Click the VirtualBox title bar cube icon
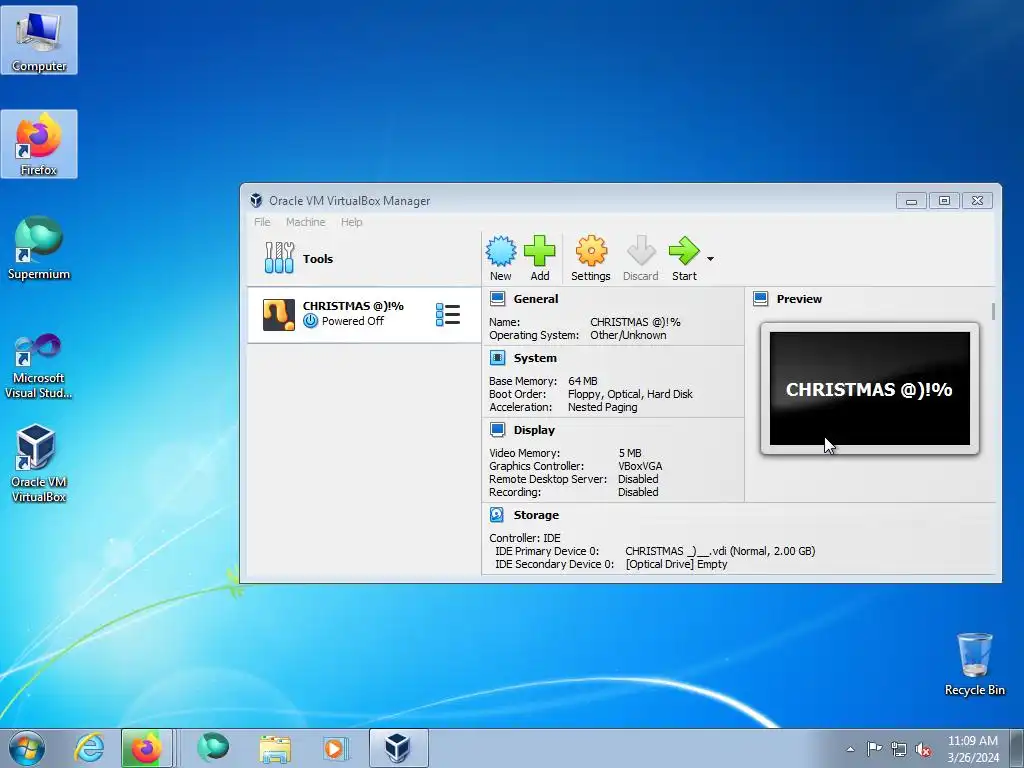The width and height of the screenshot is (1024, 768). tap(256, 200)
